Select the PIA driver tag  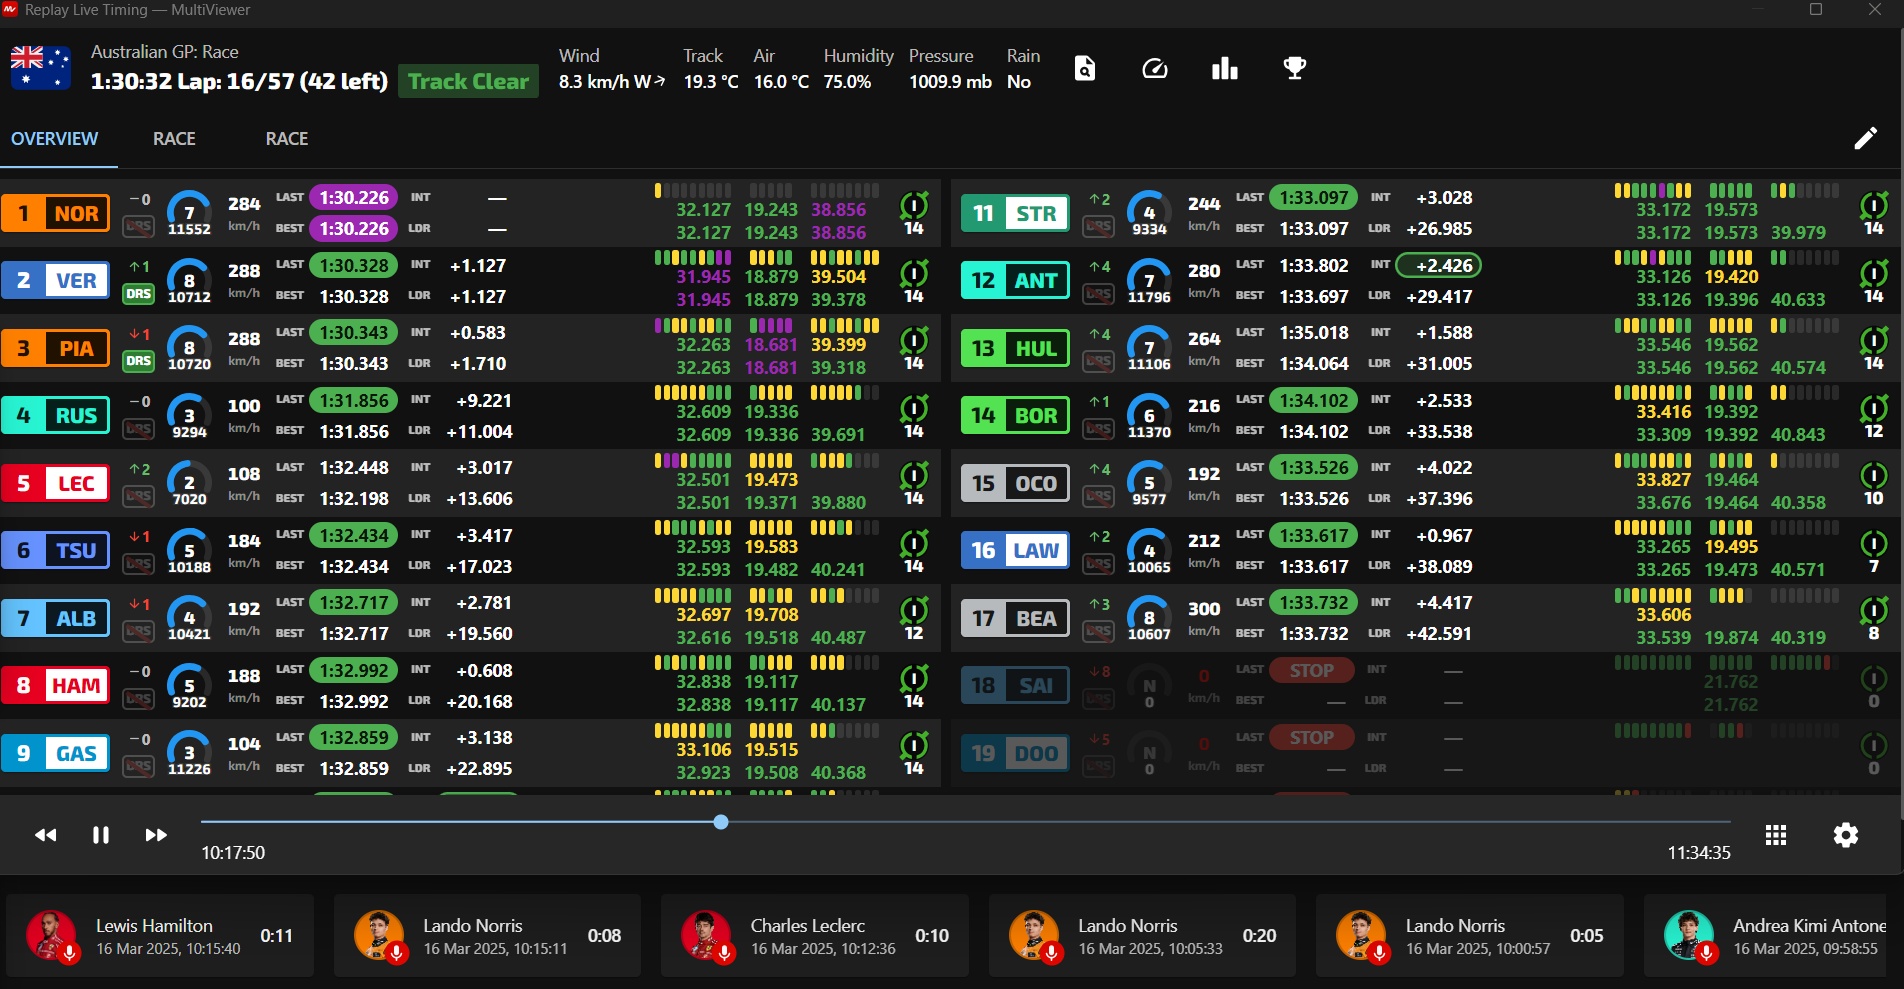pyautogui.click(x=56, y=348)
